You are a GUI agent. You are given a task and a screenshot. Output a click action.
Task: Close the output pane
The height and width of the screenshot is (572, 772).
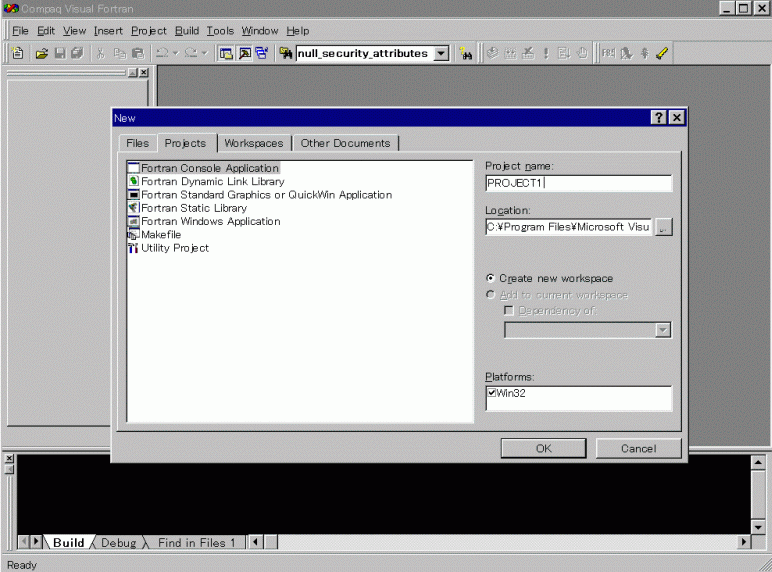9,458
